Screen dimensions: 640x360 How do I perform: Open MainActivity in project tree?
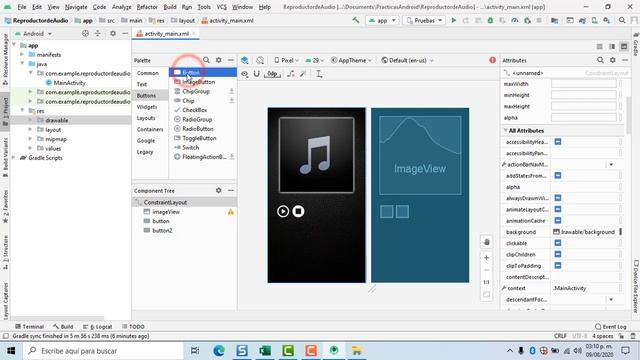click(69, 83)
